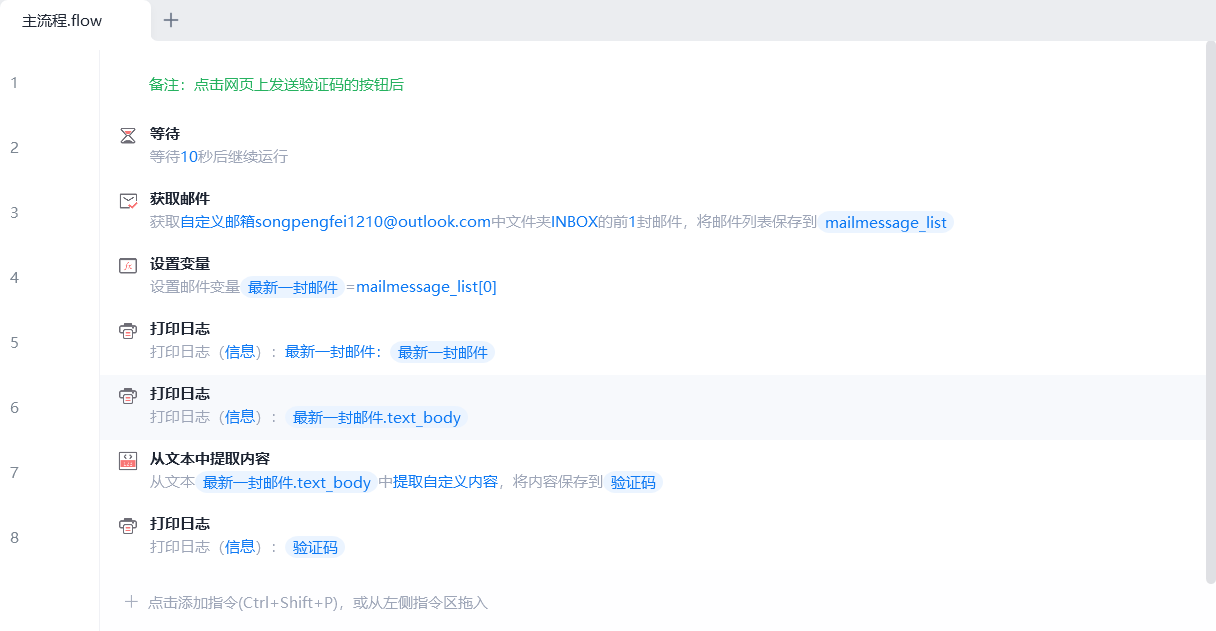Viewport: 1216px width, 631px height.
Task: Click the 验证码 variable in extraction step
Action: [634, 482]
